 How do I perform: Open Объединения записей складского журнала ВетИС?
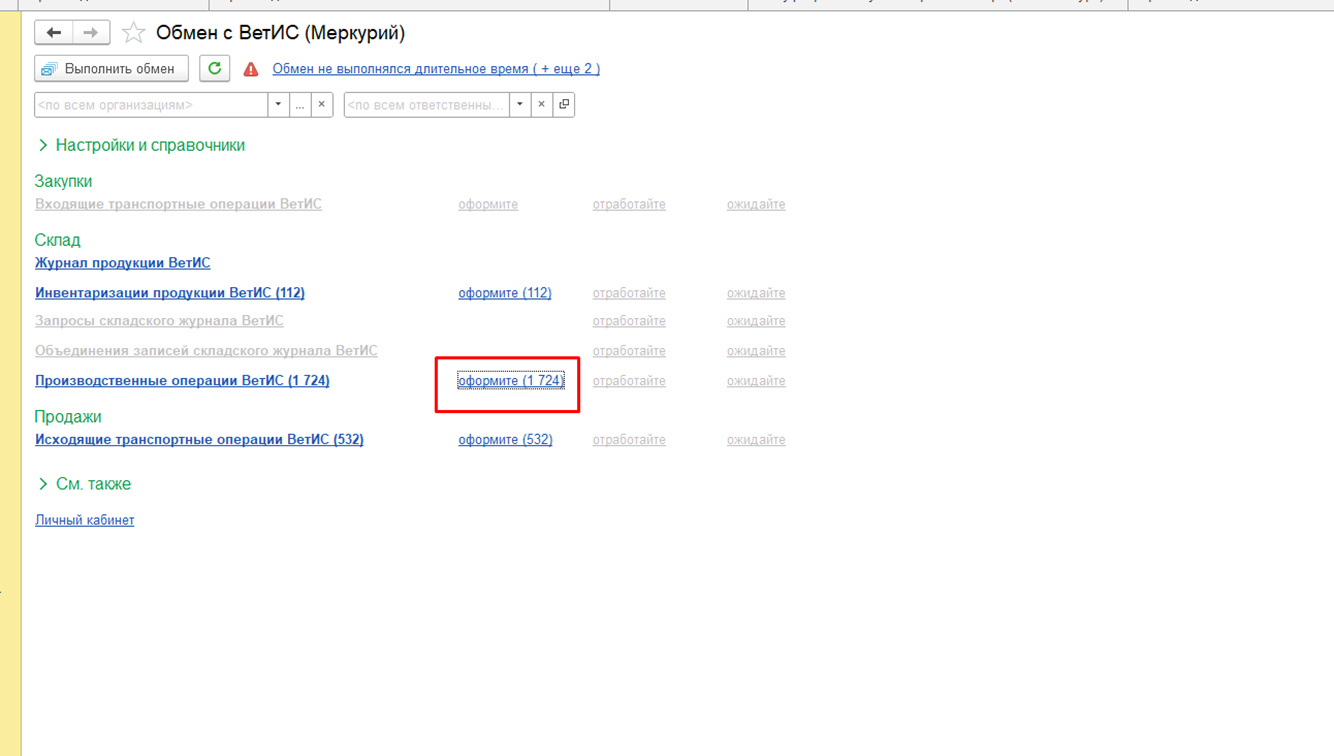[206, 351]
